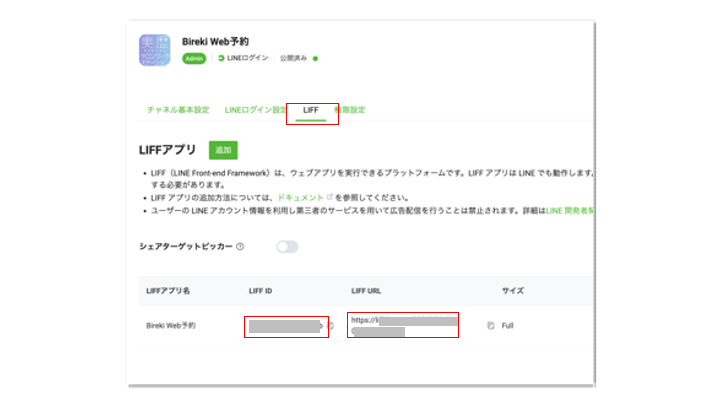Click the help icon next to シェアターゲットピッカー
720x405 pixels.
point(240,247)
